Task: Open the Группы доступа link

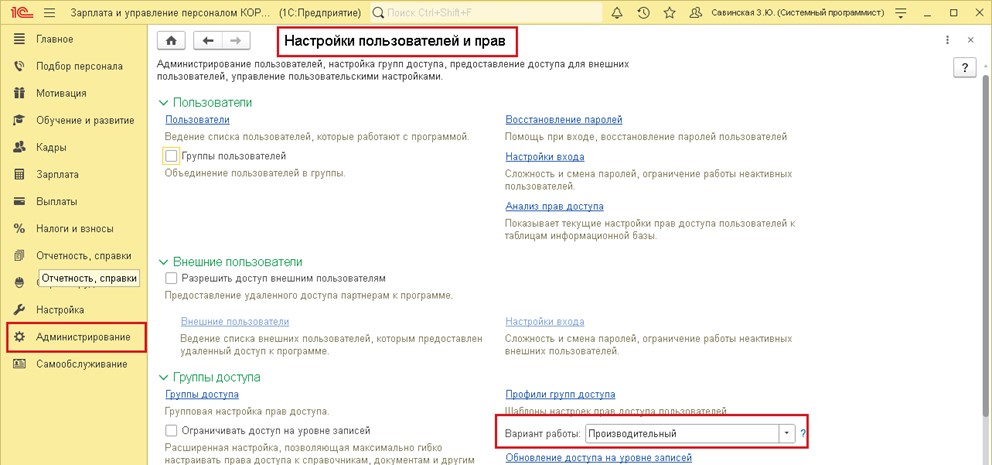Action: (202, 394)
